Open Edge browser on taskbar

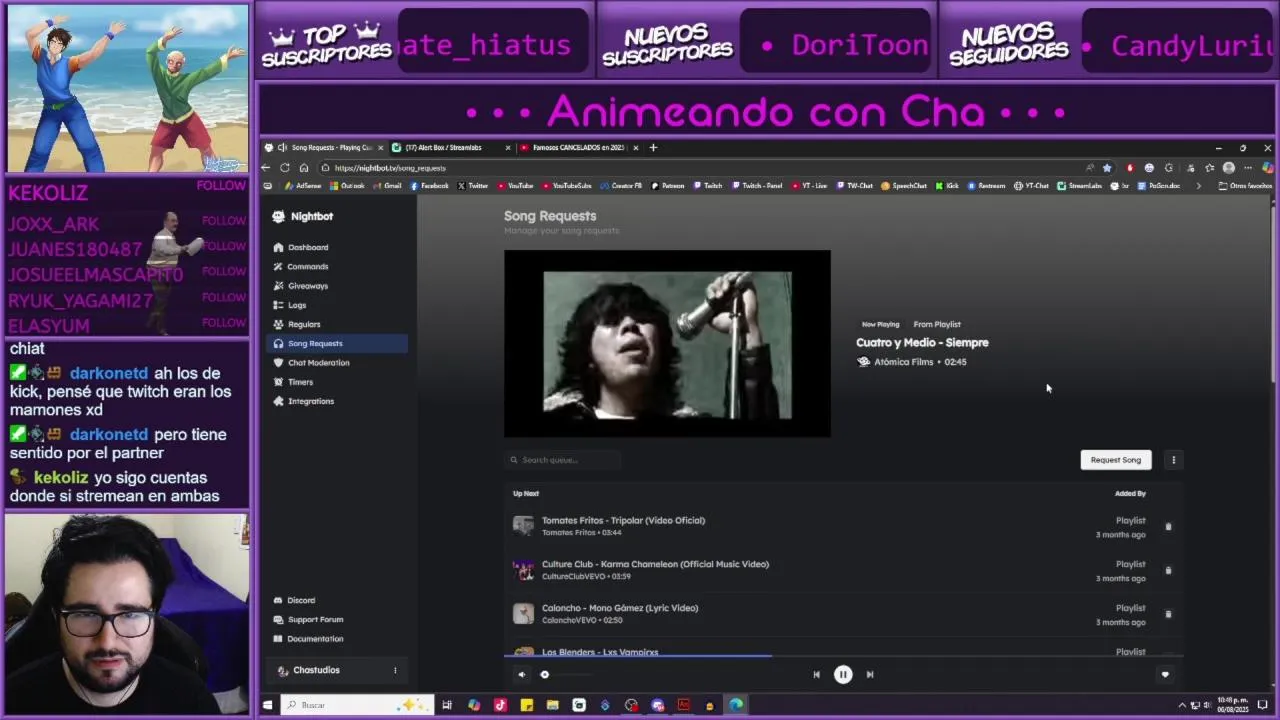pyautogui.click(x=736, y=705)
